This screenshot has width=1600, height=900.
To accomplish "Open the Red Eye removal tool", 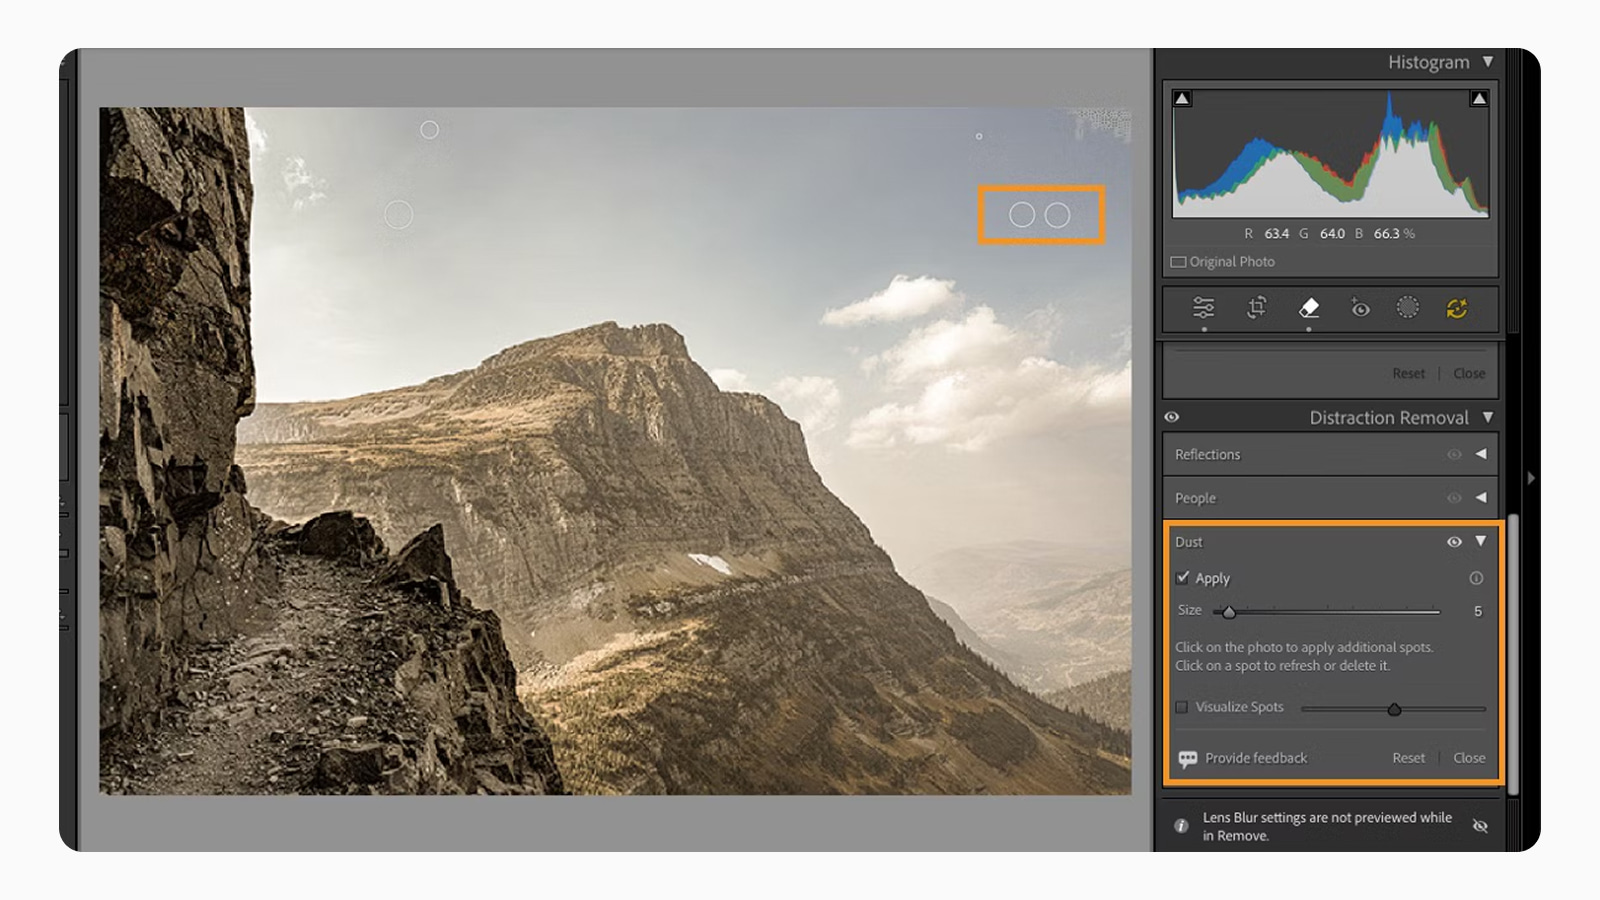I will coord(1360,308).
